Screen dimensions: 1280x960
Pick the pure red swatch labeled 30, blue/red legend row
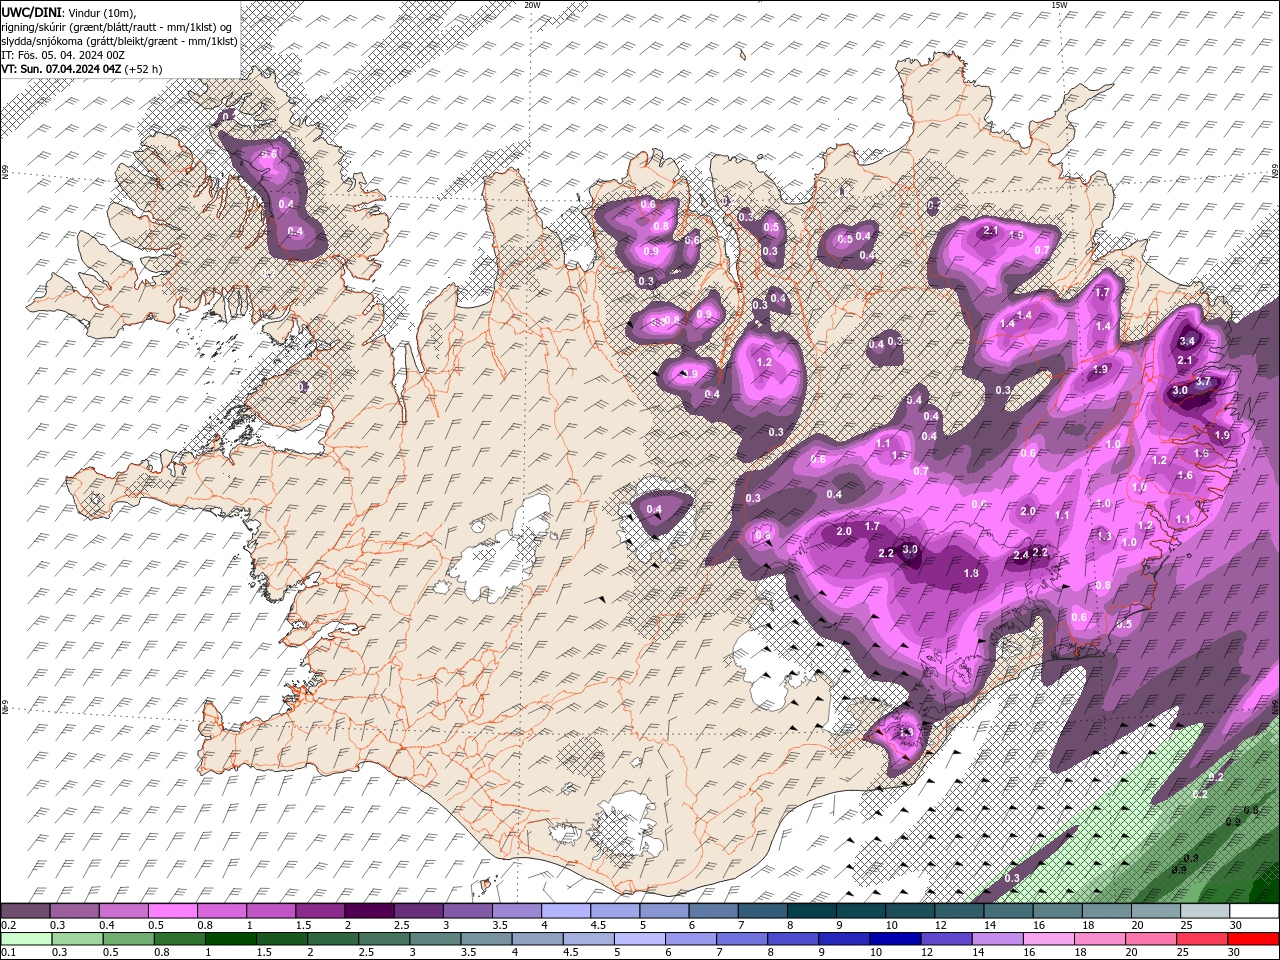[1253, 938]
